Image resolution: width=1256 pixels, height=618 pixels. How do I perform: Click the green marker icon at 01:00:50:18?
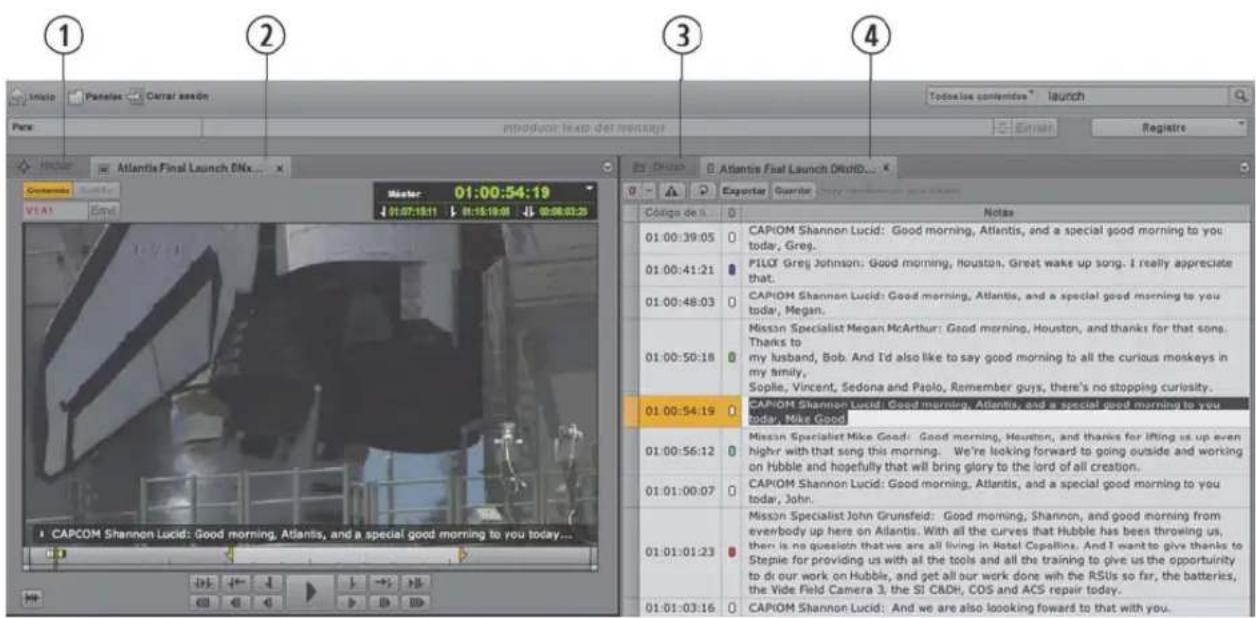[x=732, y=357]
